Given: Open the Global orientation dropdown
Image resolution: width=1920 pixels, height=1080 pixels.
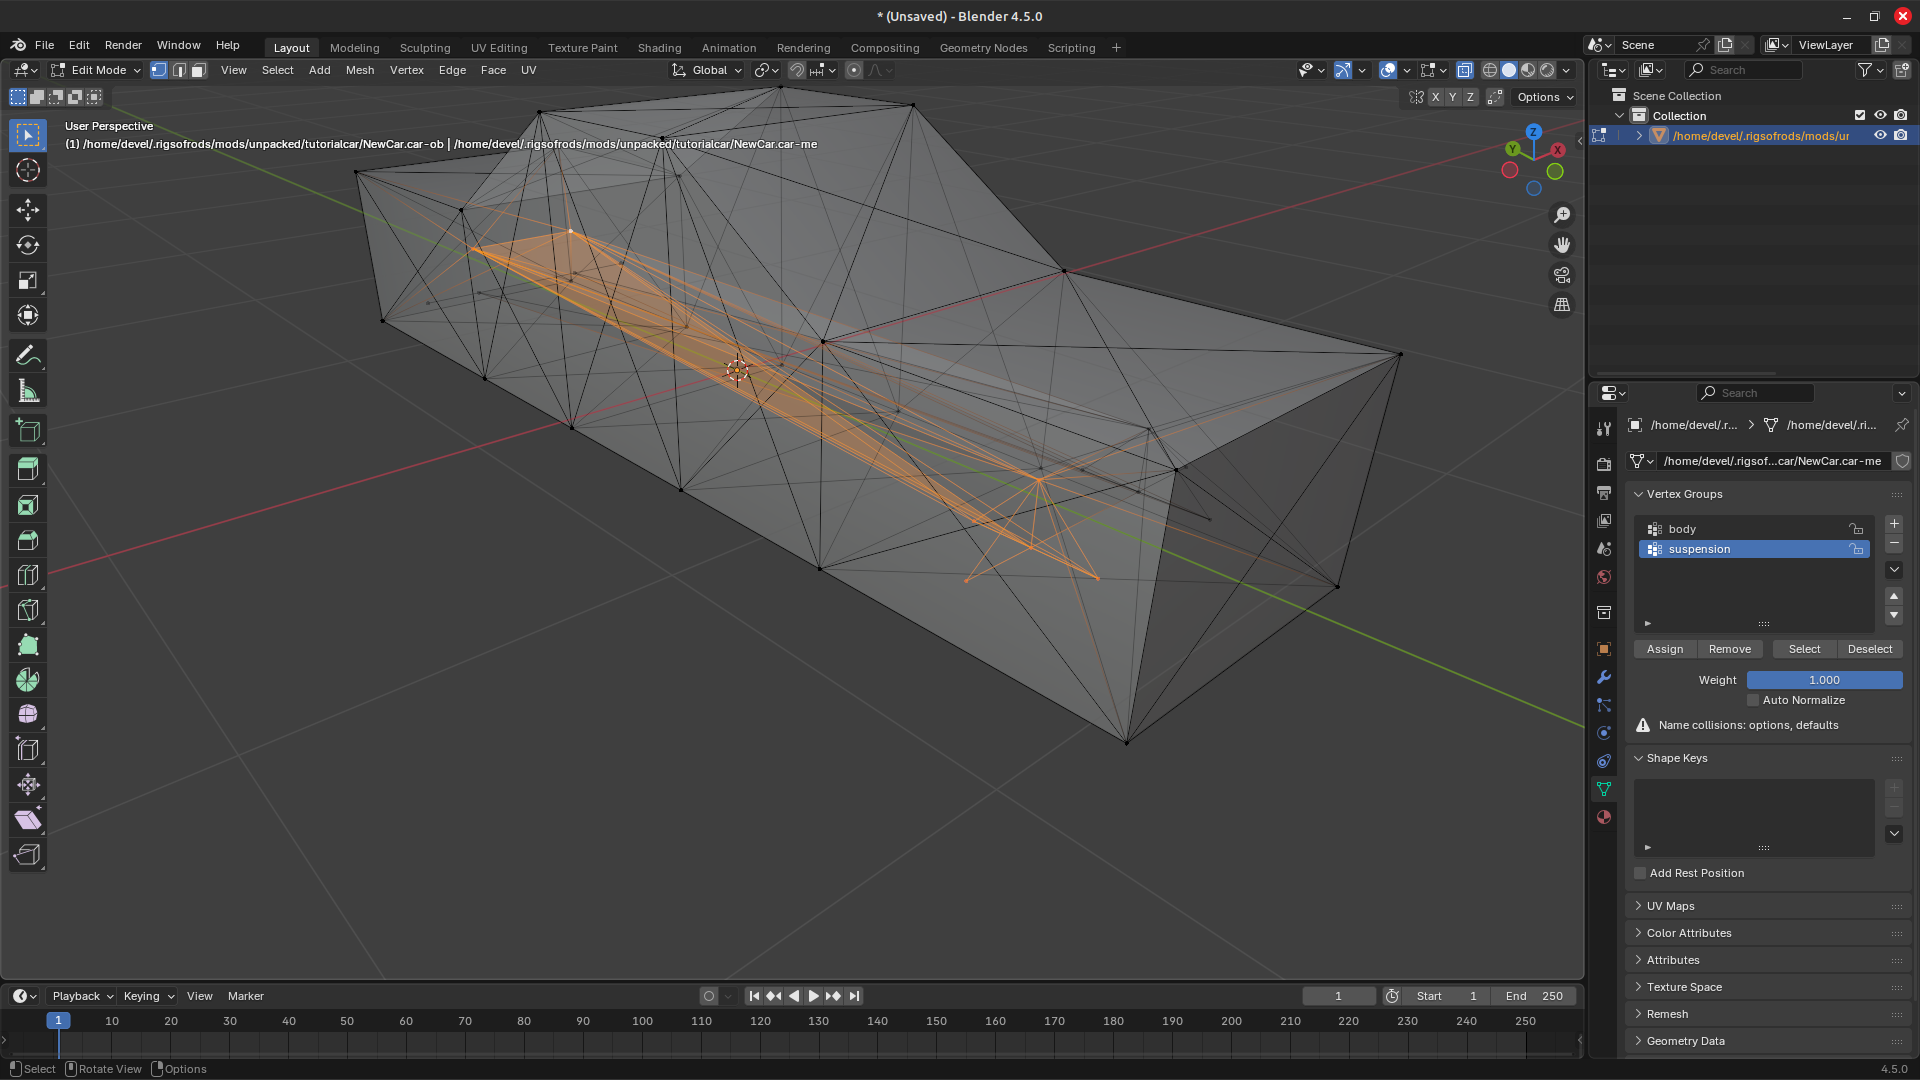Looking at the screenshot, I should click(x=708, y=70).
